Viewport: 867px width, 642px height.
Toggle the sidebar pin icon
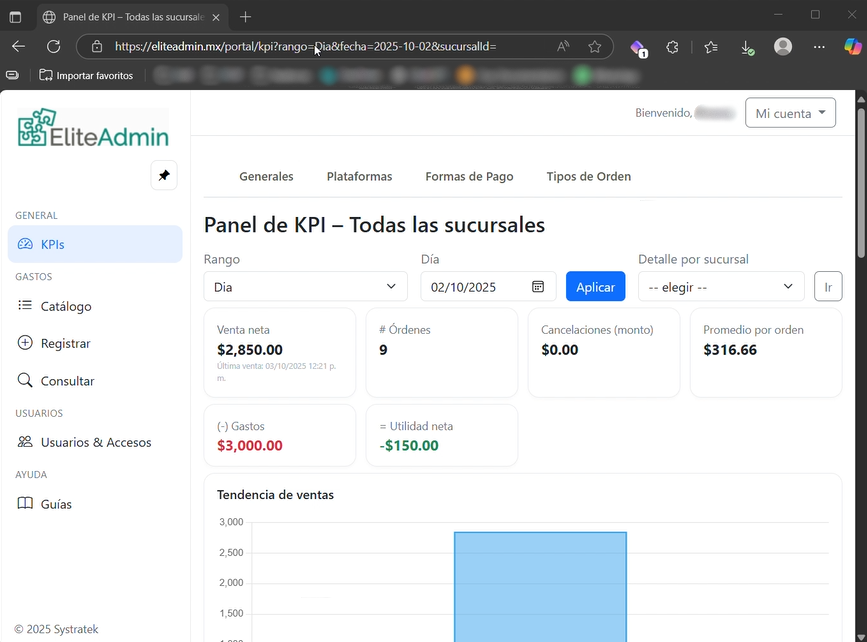coord(164,175)
